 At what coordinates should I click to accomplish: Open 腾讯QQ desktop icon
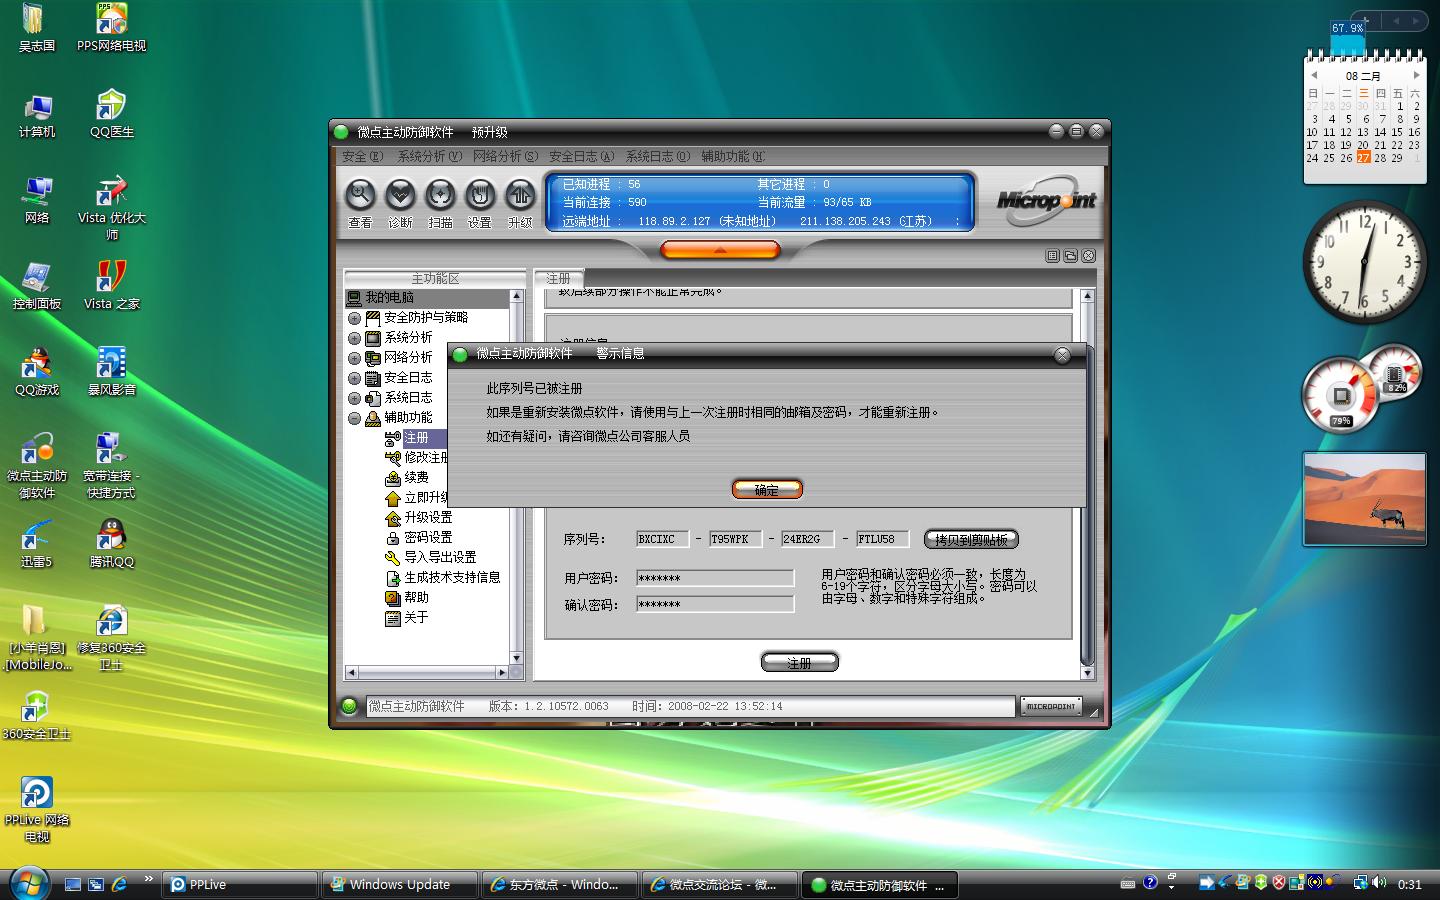click(111, 544)
